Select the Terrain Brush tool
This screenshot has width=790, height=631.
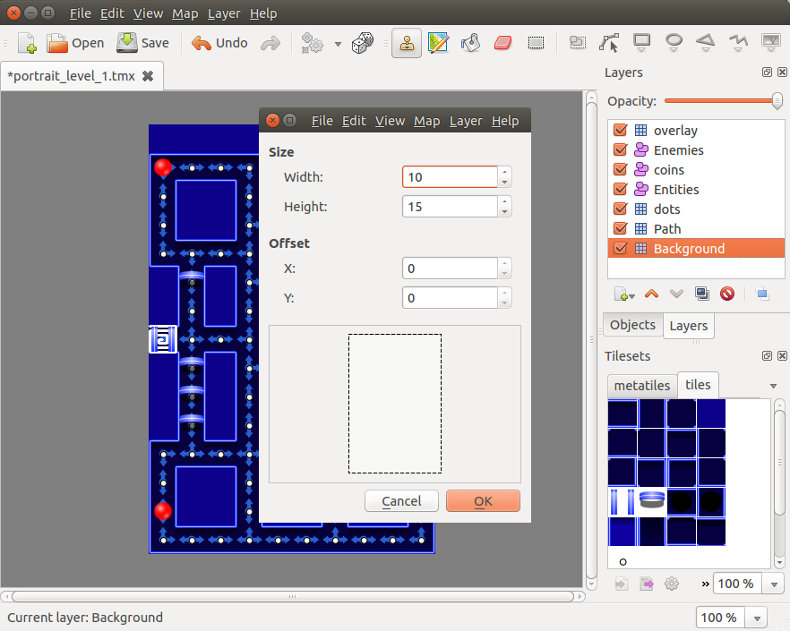(x=438, y=43)
